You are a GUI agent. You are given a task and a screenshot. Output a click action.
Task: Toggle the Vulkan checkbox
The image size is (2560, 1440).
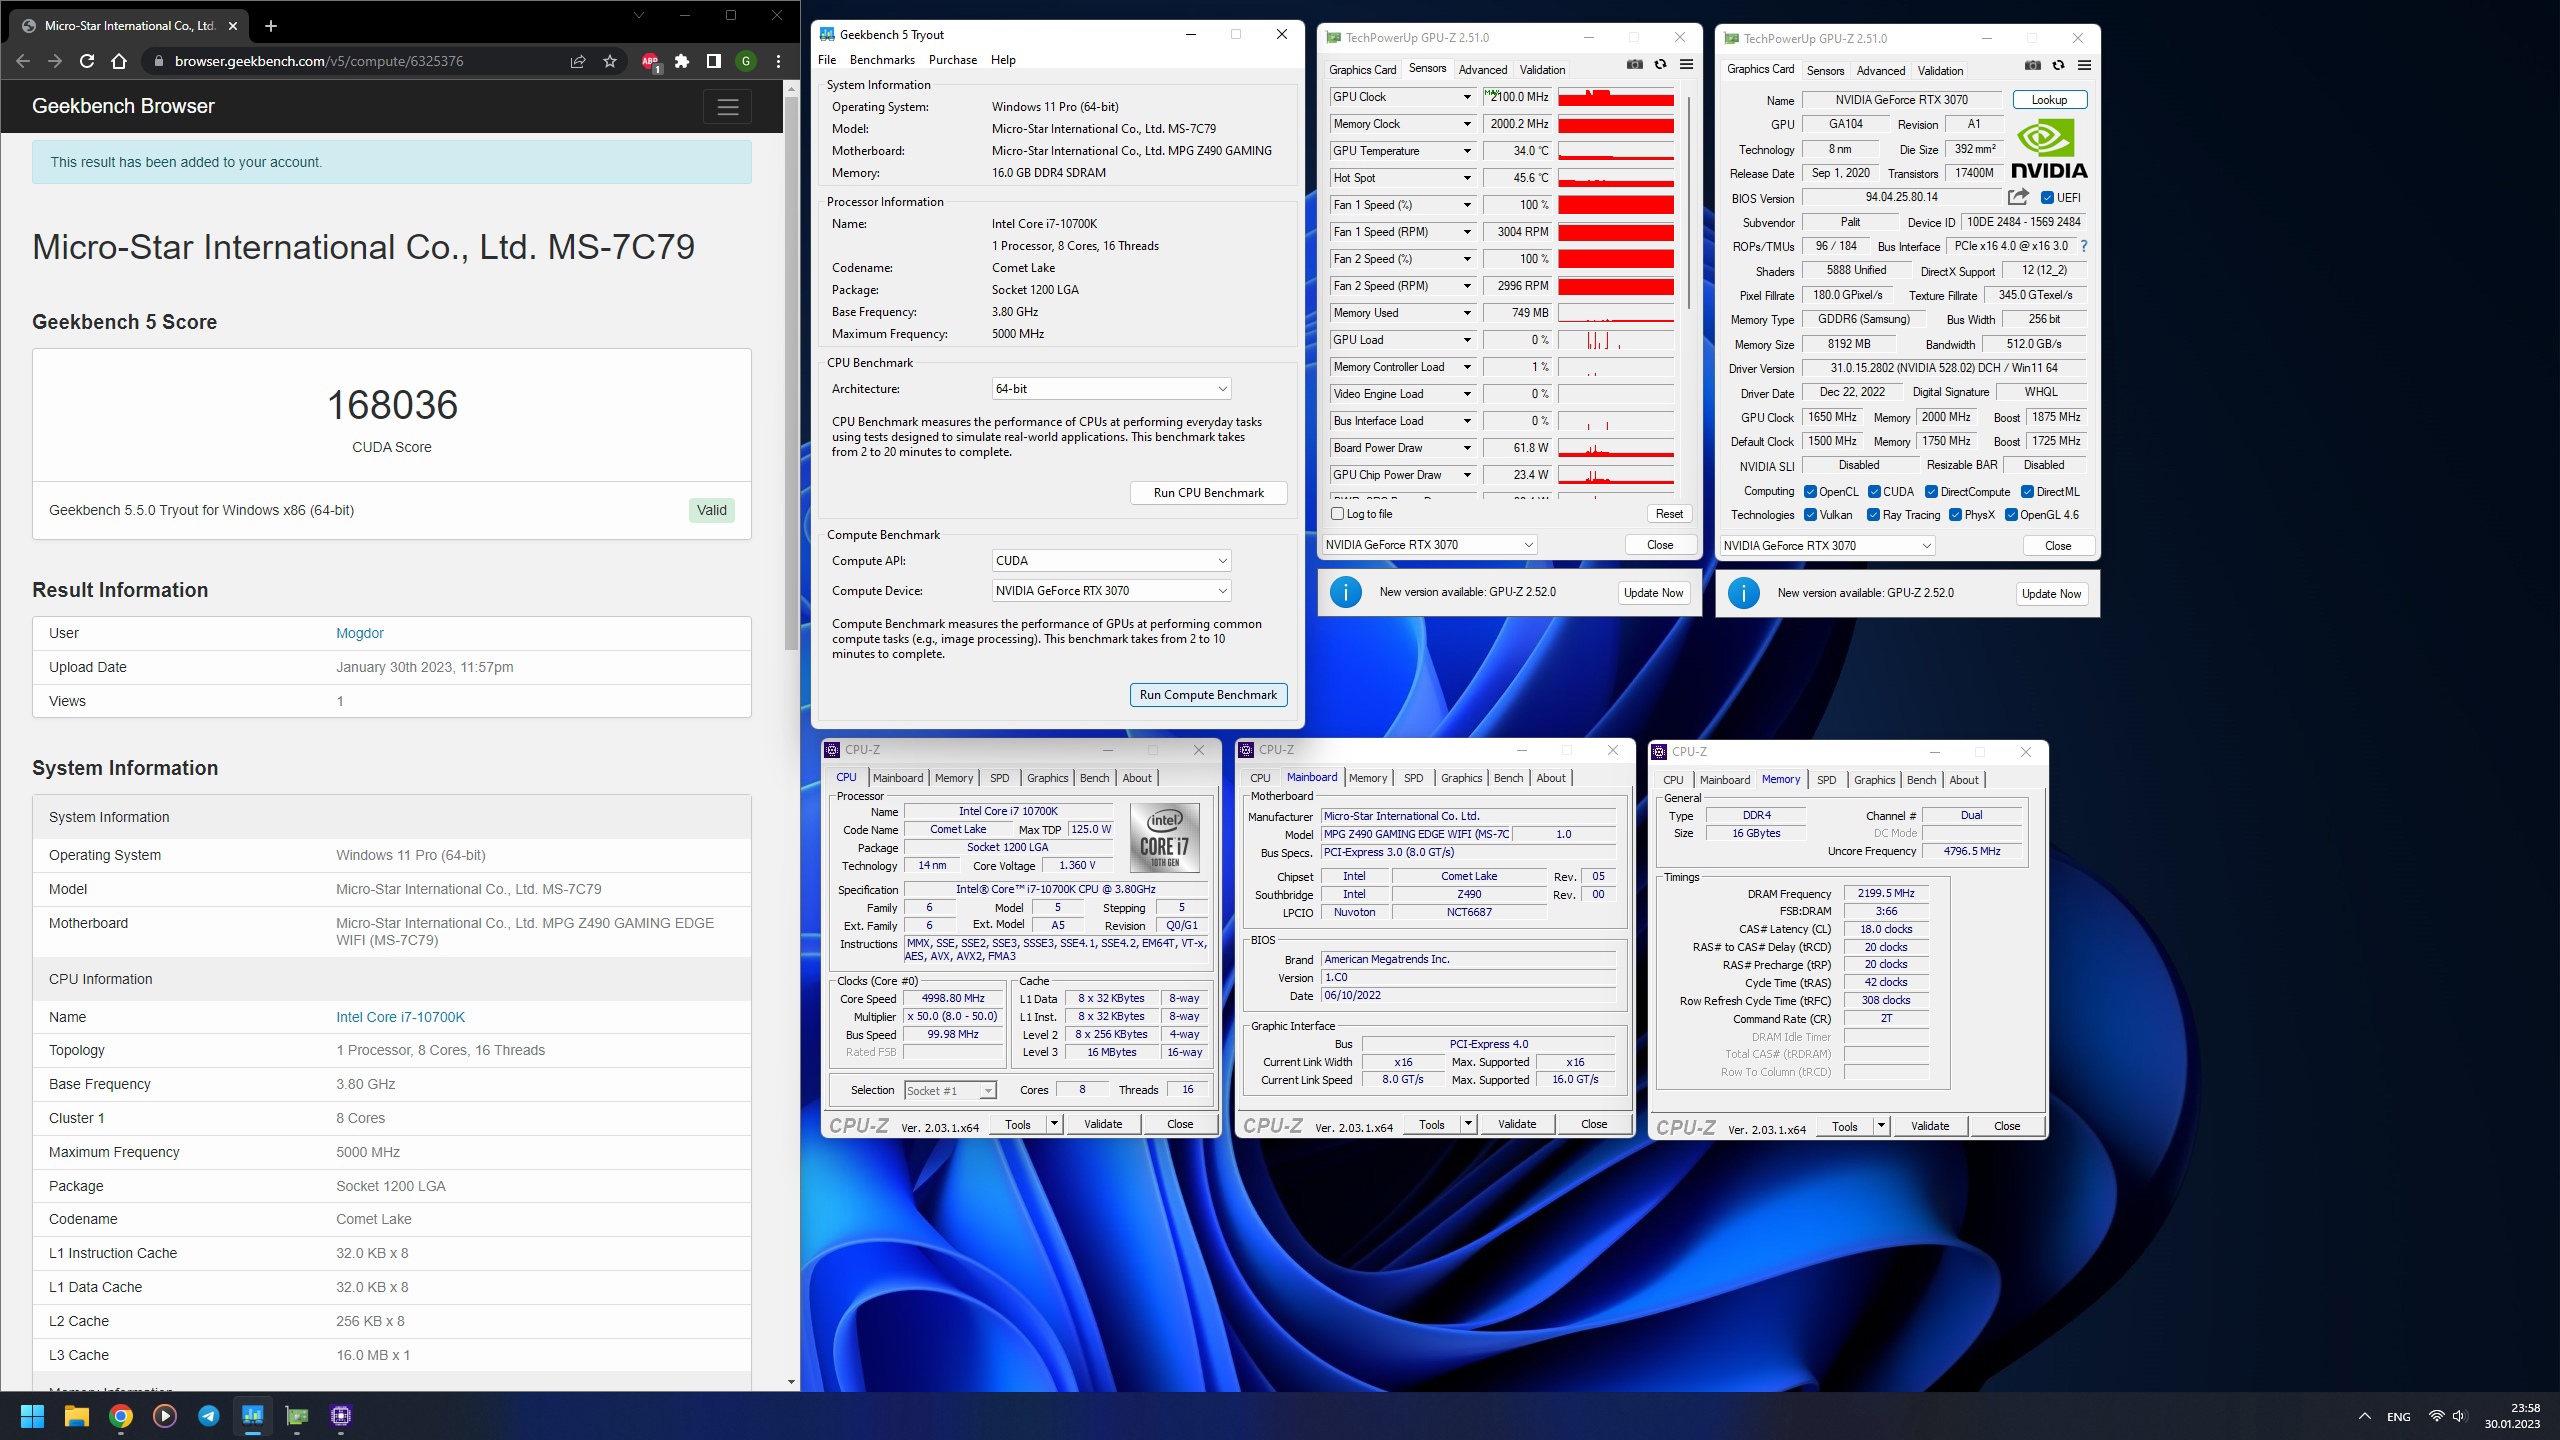(x=1810, y=515)
